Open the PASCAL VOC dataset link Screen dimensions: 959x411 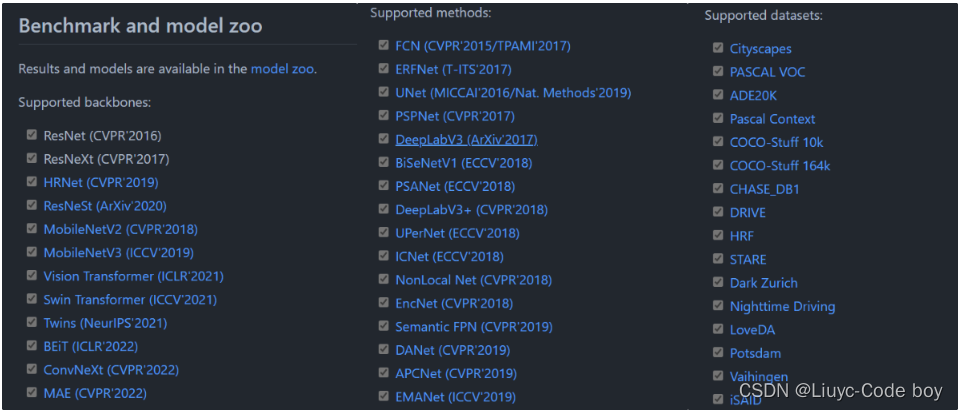pyautogui.click(x=768, y=72)
